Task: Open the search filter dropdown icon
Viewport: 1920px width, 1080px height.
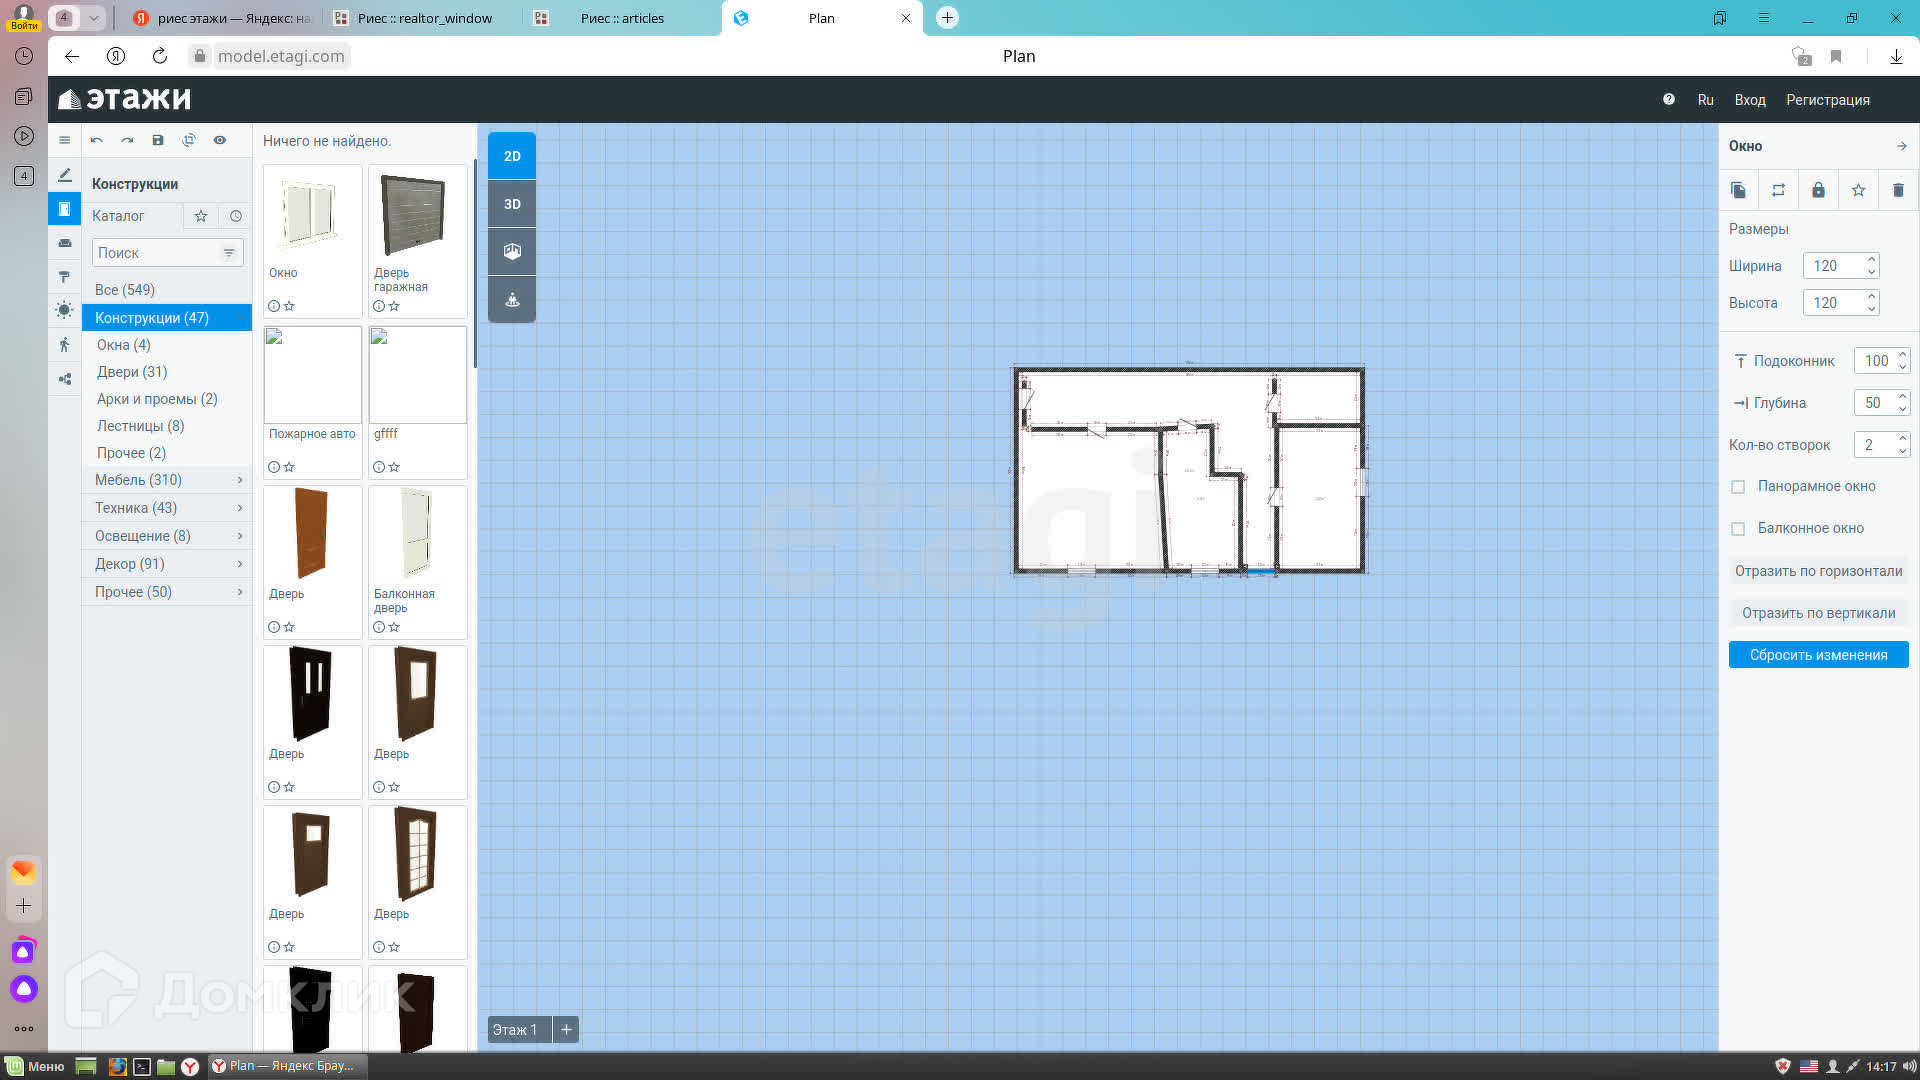Action: [229, 253]
